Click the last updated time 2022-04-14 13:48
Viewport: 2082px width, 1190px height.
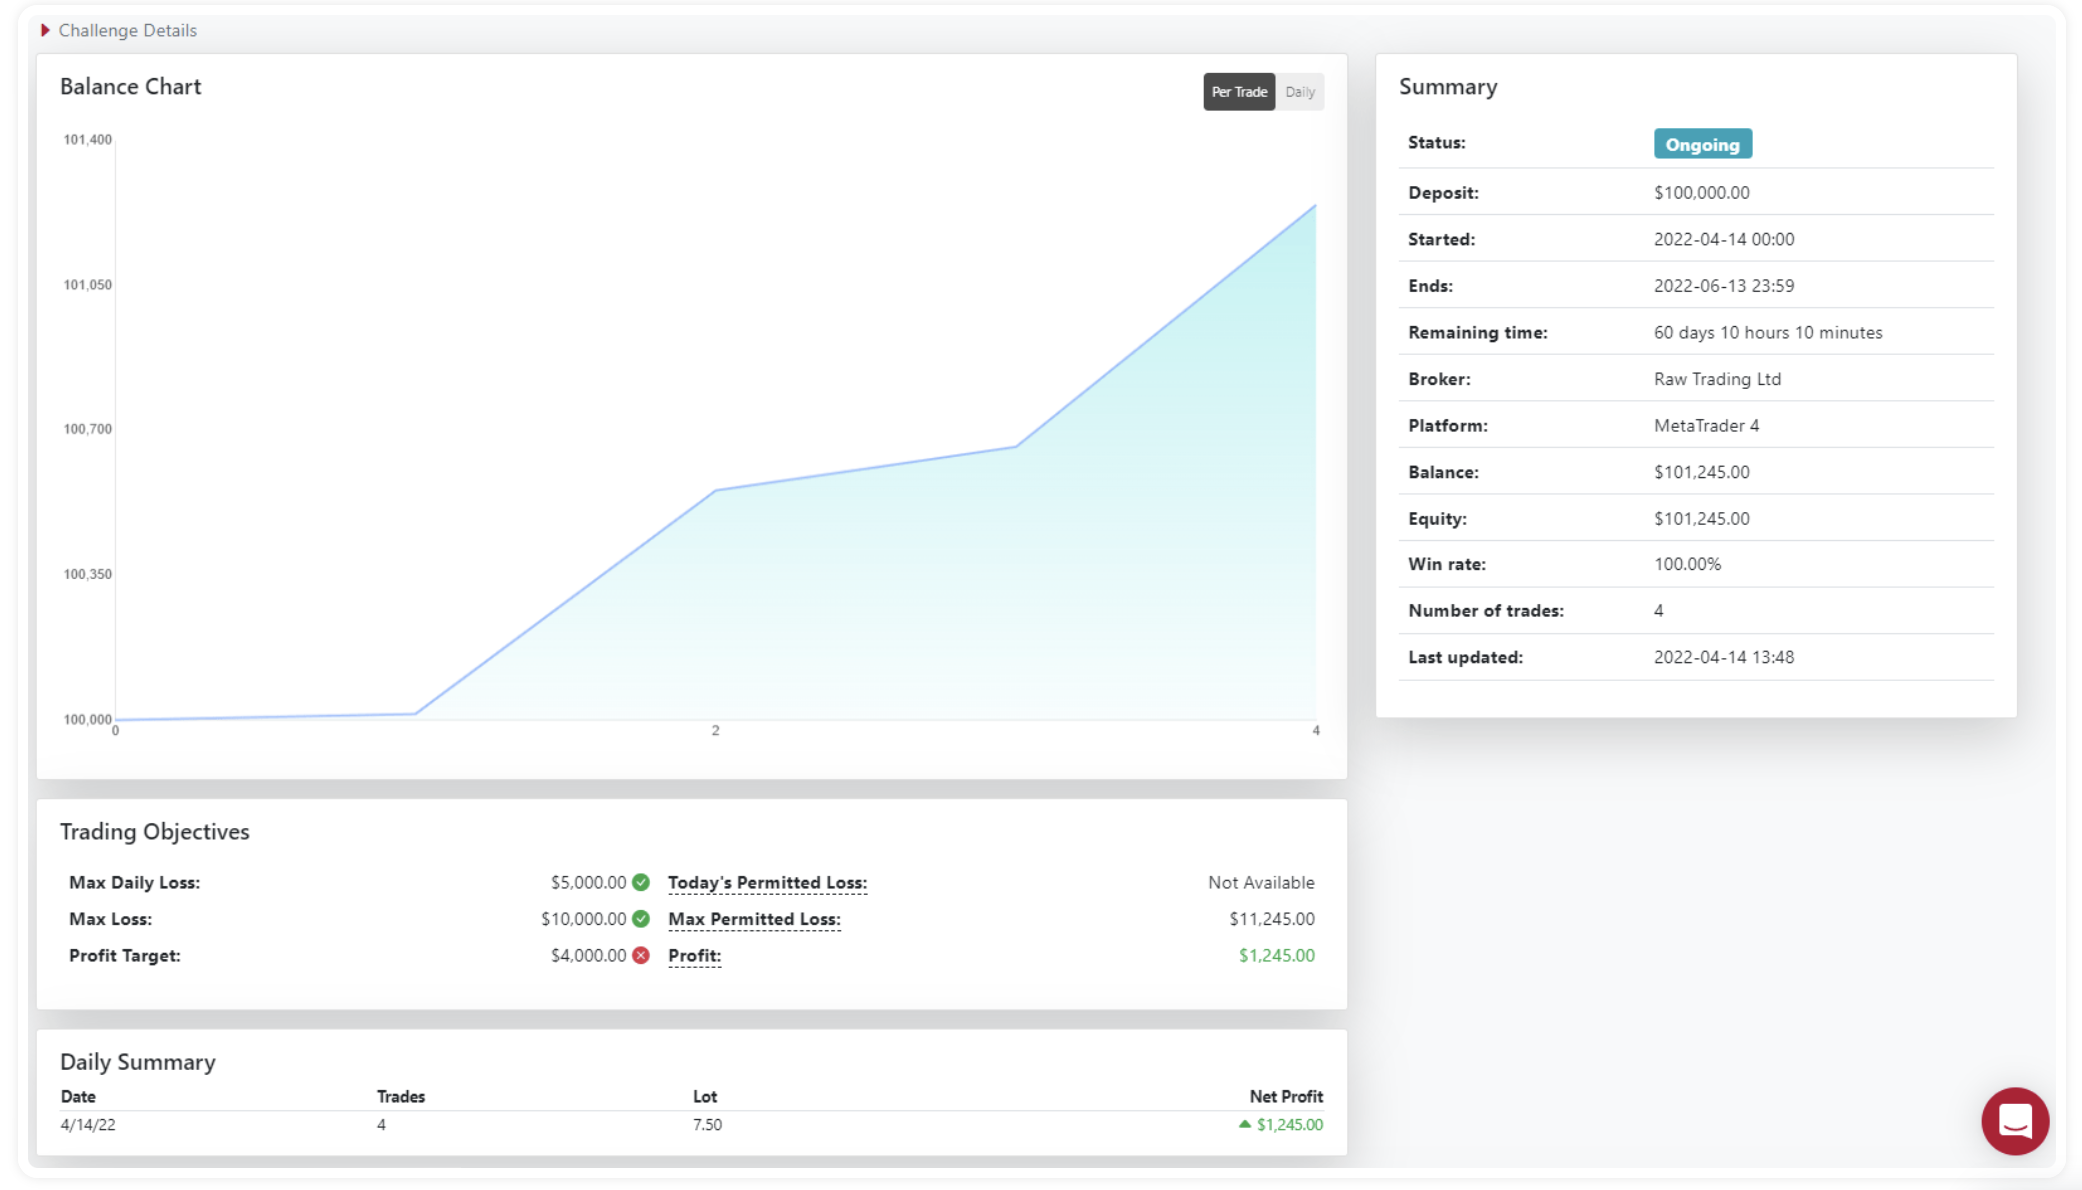coord(1724,657)
